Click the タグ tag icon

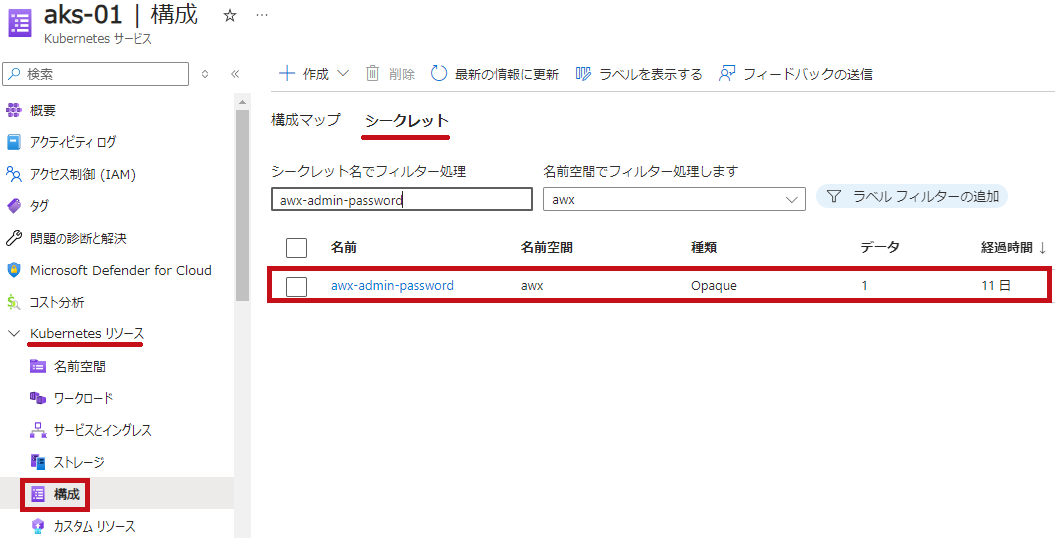13,206
